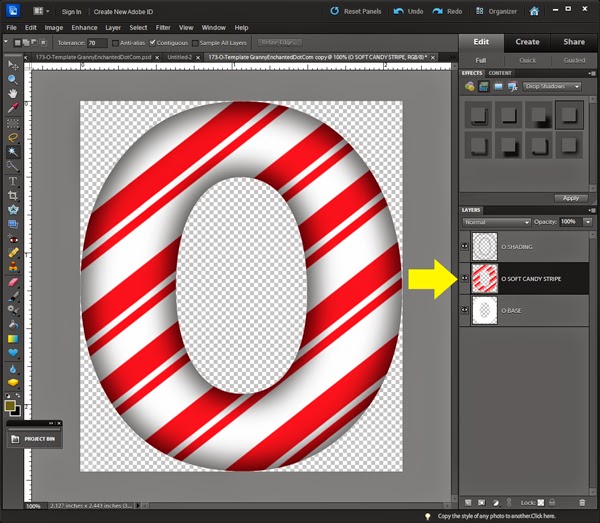Hide the O SHADING layer
Viewport: 600px width, 523px height.
point(465,246)
